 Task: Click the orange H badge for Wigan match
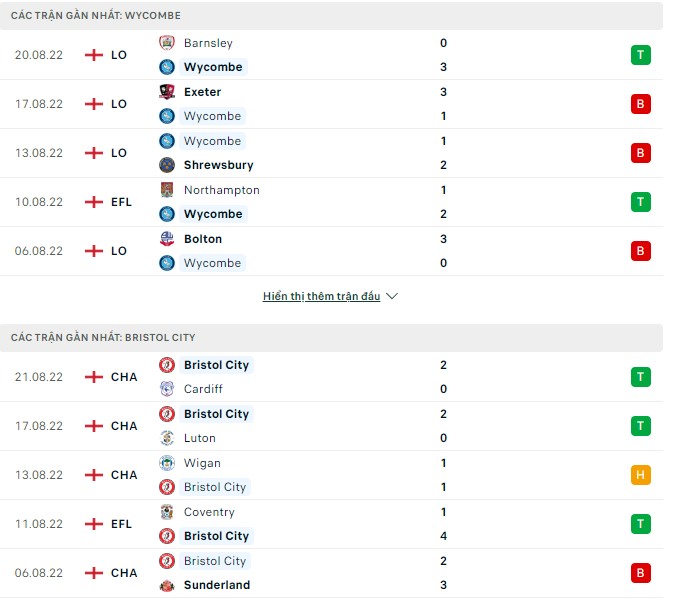[640, 475]
